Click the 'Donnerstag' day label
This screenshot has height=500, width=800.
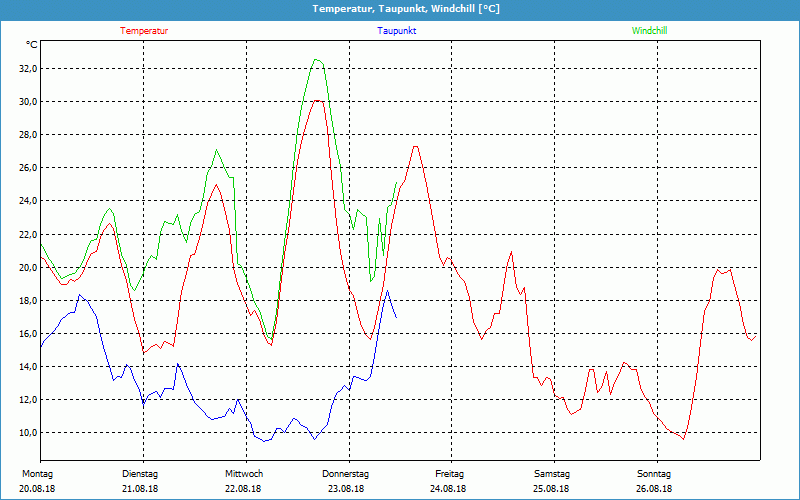(345, 474)
